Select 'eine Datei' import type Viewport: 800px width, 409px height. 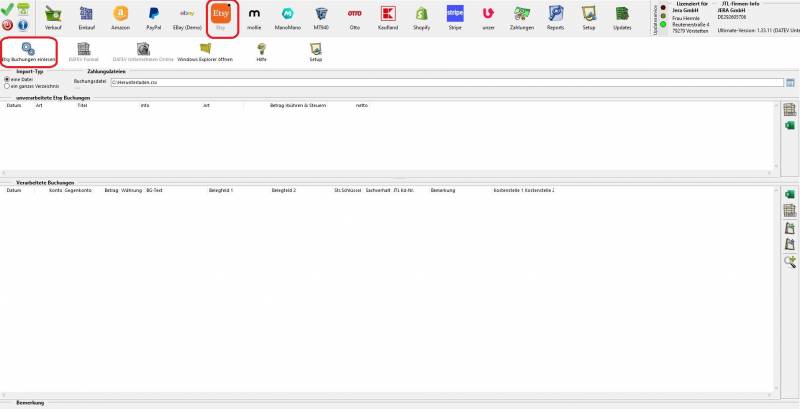coord(8,79)
